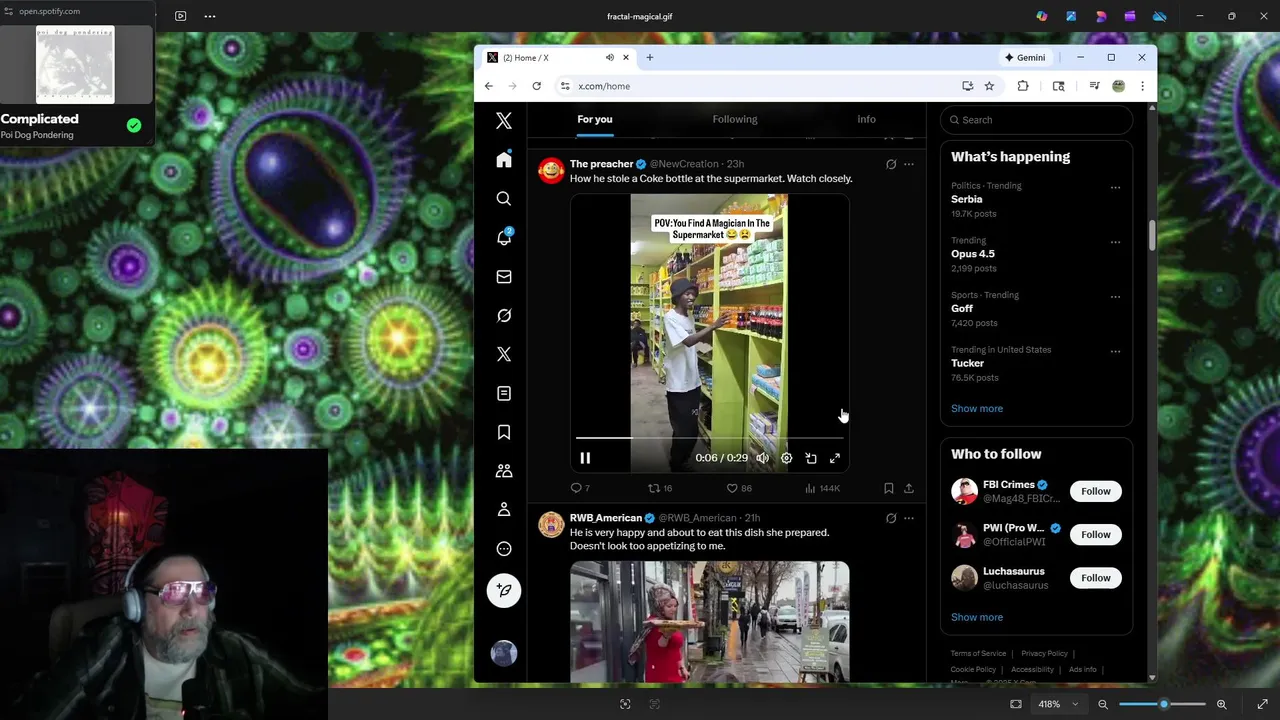Adjust the photo viewer zoom slider
This screenshot has width=1280, height=720.
pyautogui.click(x=1162, y=704)
